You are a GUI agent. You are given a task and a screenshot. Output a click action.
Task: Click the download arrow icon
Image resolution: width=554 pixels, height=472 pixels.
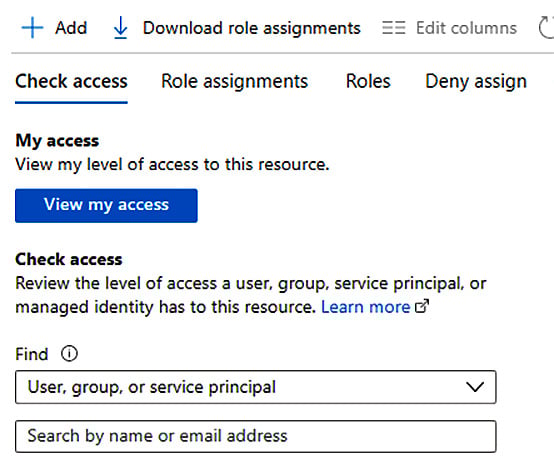(120, 28)
